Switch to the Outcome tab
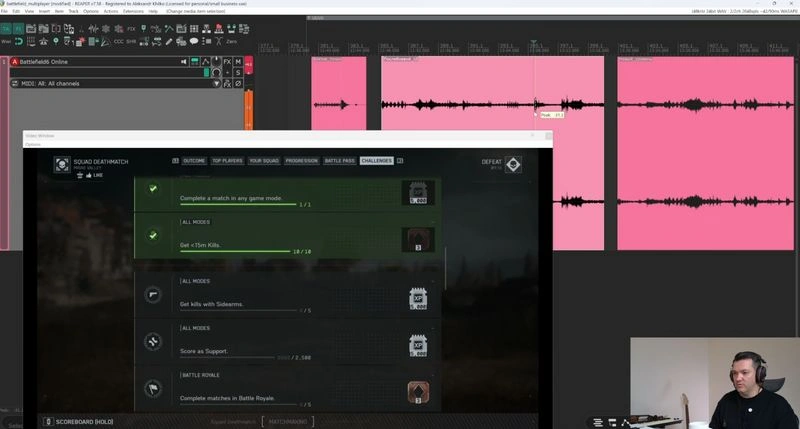 click(194, 161)
